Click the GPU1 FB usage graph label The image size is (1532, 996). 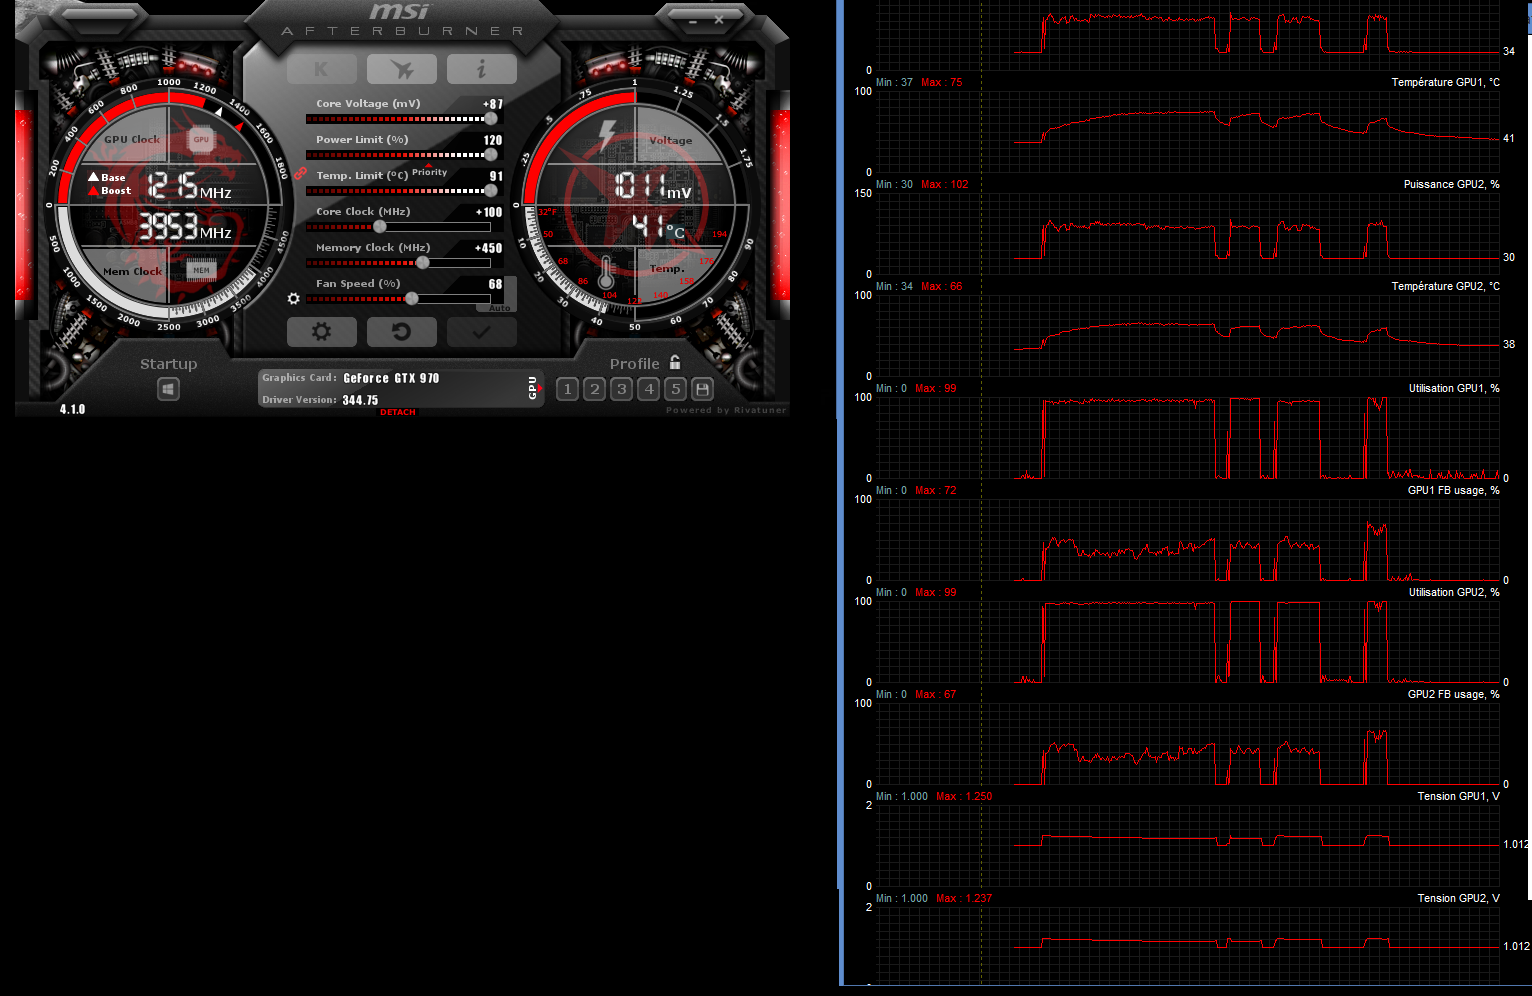1453,490
